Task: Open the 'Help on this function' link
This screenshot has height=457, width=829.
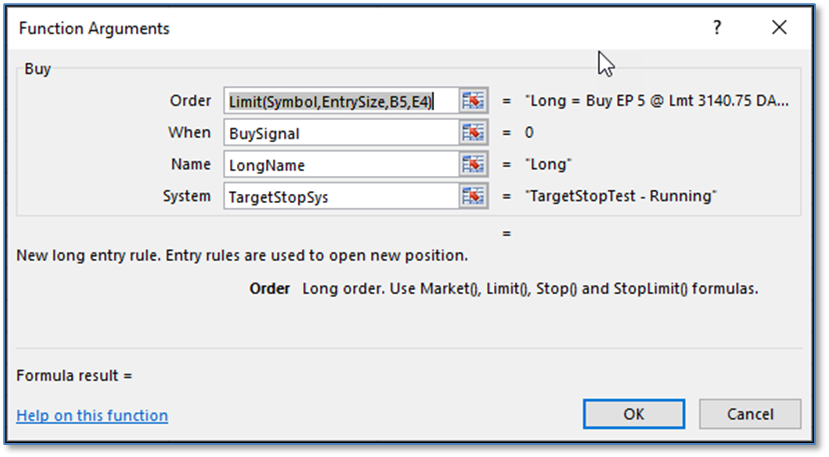Action: pyautogui.click(x=92, y=415)
